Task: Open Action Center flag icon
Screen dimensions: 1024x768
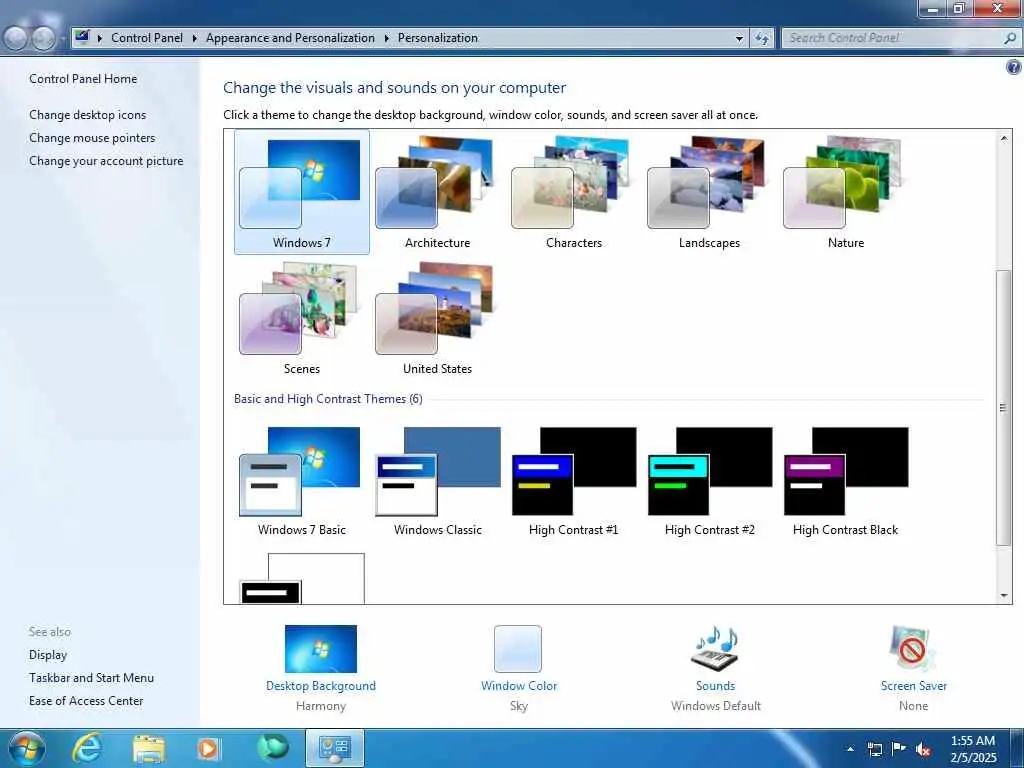Action: [x=899, y=748]
